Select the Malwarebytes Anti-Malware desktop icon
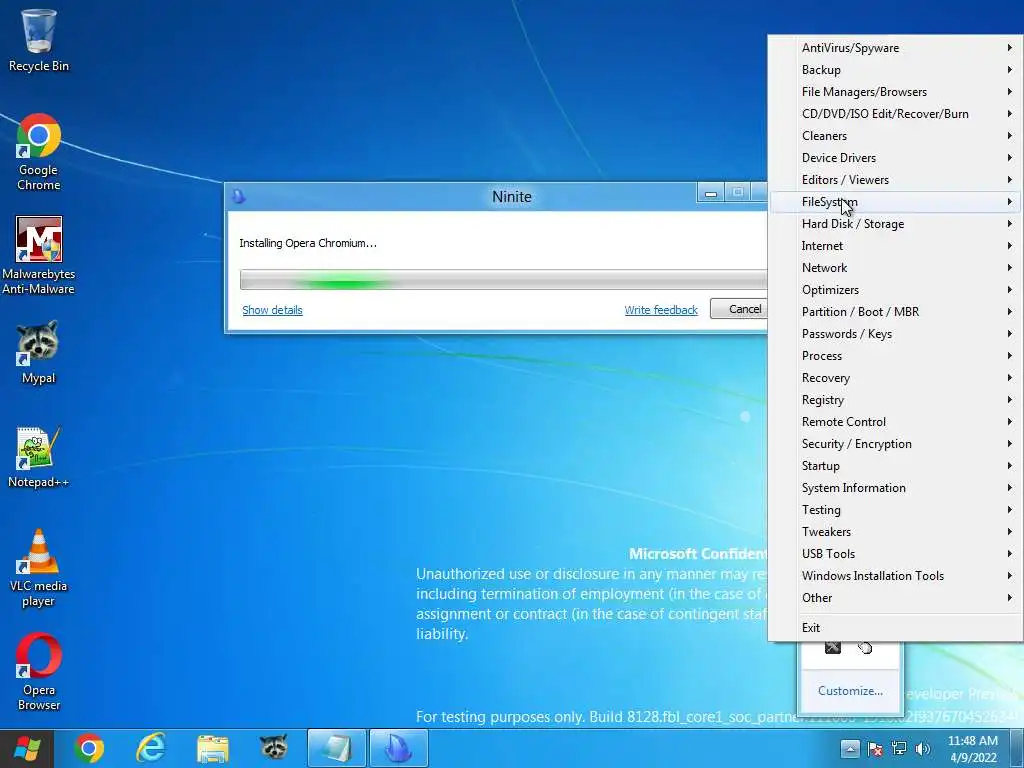The image size is (1024, 768). pos(39,255)
